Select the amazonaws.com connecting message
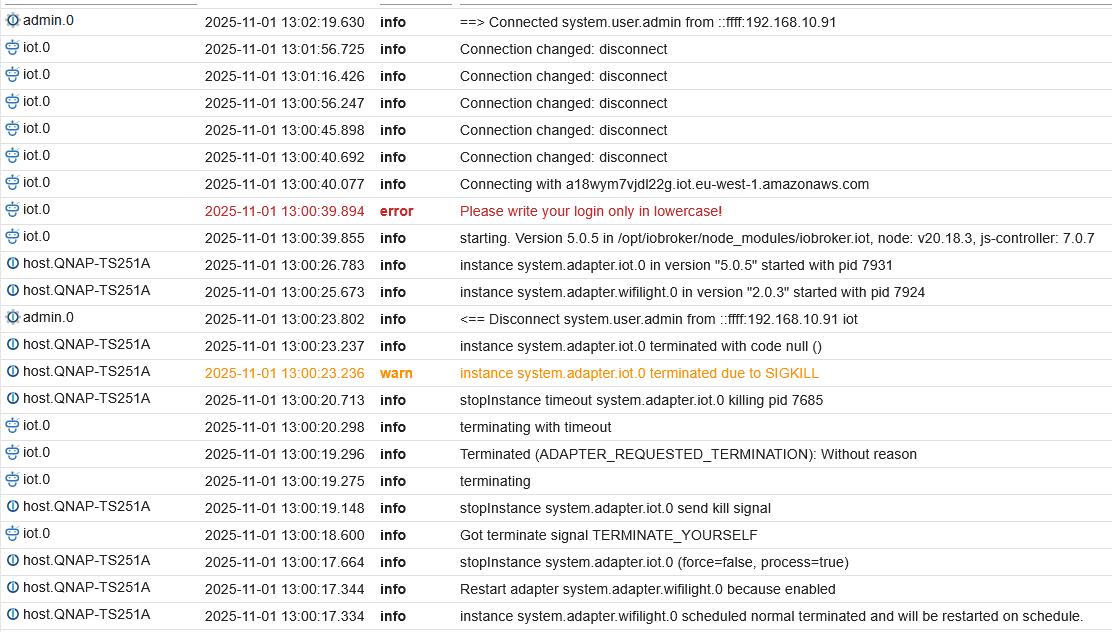This screenshot has height=632, width=1112. (x=664, y=184)
